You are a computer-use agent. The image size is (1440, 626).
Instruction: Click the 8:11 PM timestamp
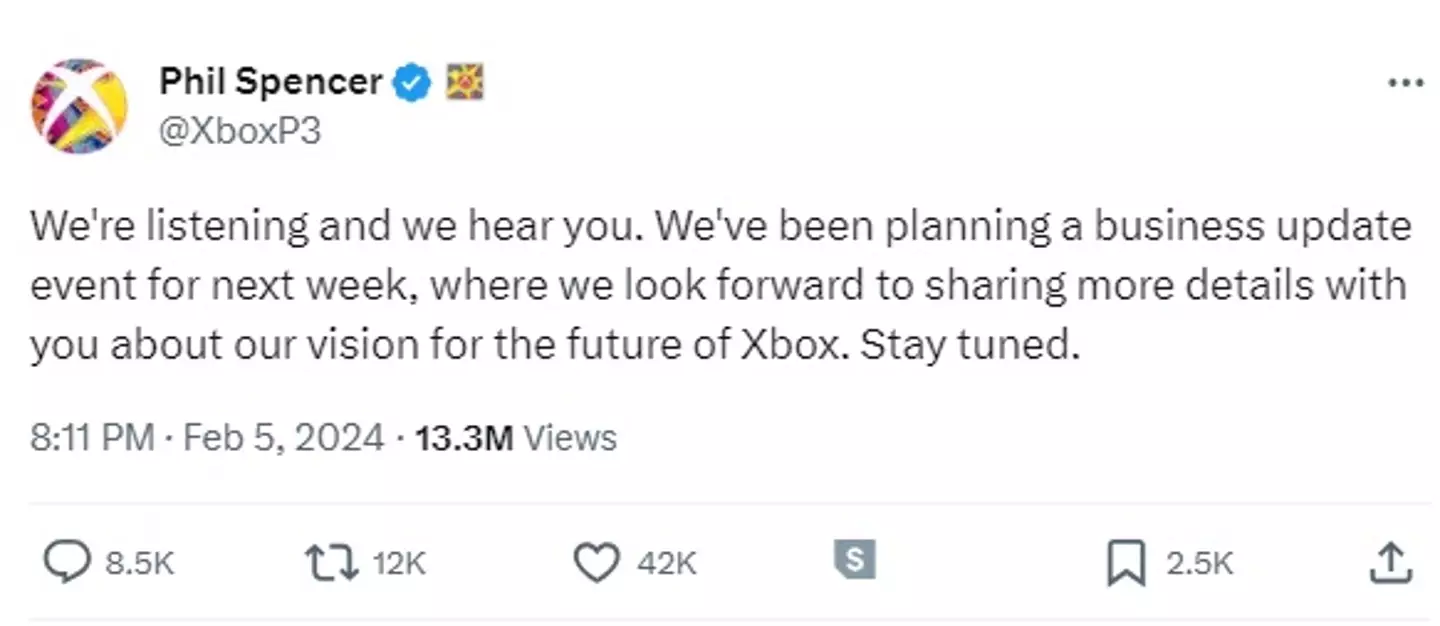[x=92, y=438]
